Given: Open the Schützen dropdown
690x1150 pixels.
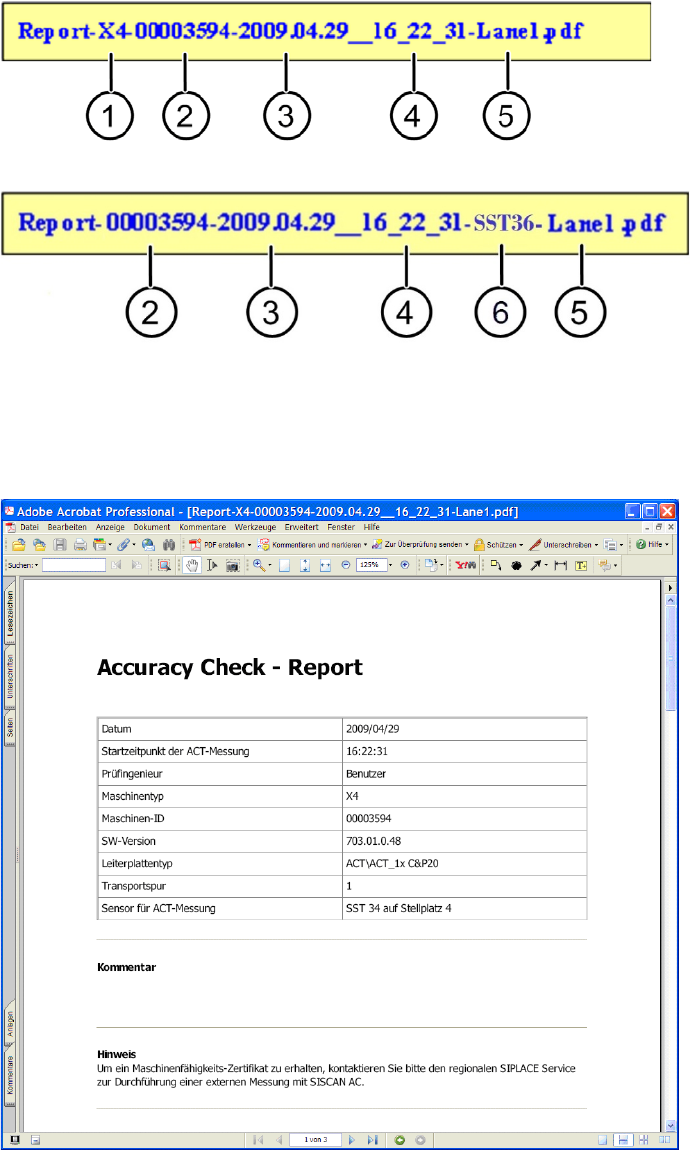Looking at the screenshot, I should 521,545.
